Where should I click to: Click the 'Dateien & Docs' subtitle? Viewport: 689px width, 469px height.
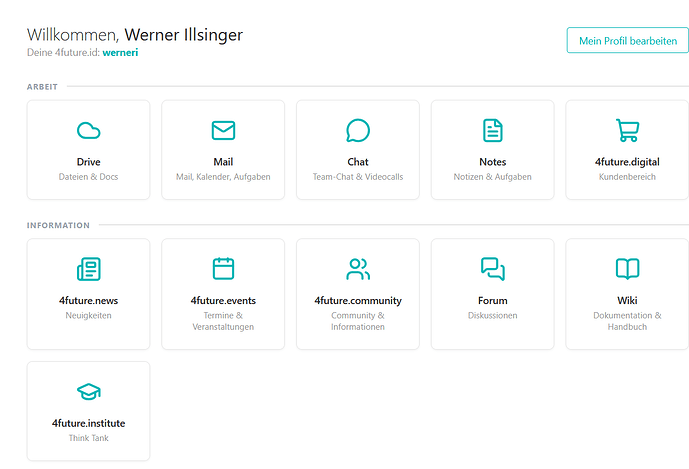88,177
